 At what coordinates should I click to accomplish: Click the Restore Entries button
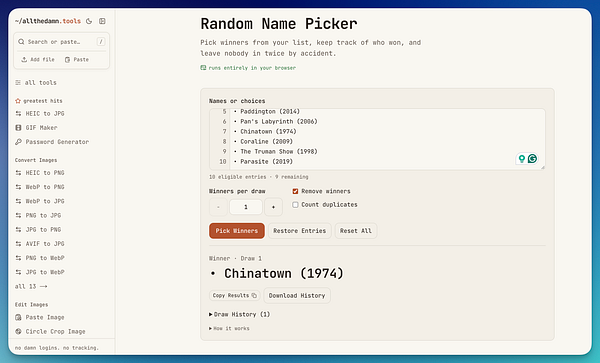pyautogui.click(x=300, y=231)
